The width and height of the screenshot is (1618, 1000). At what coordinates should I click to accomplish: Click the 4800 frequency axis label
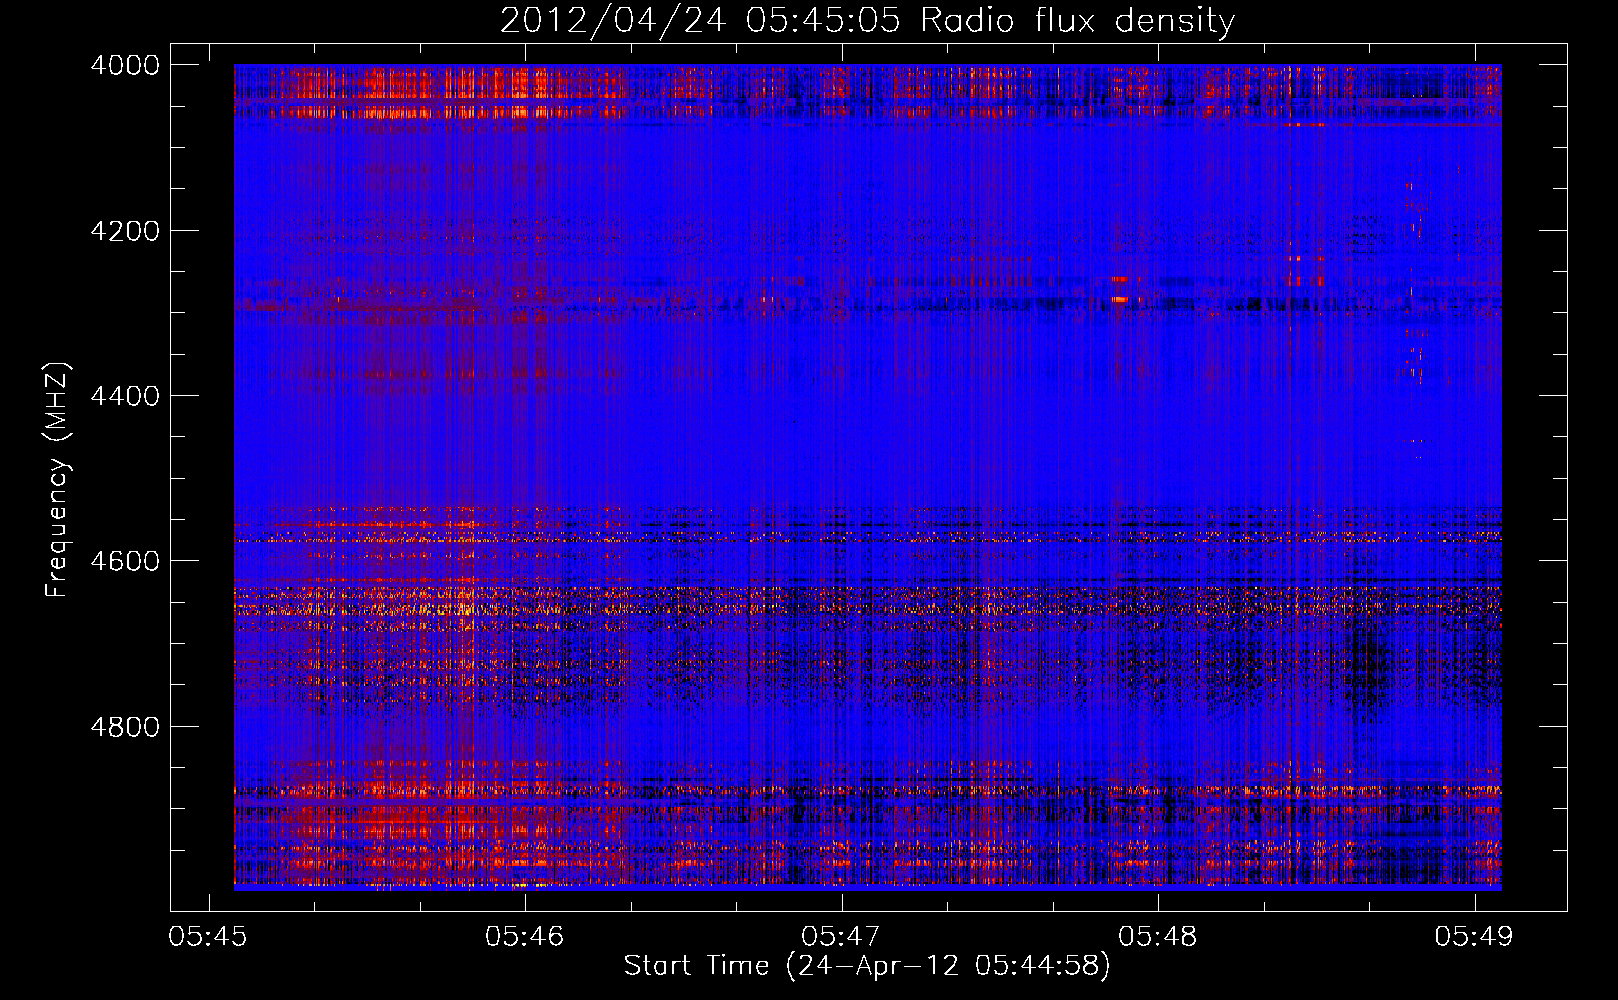(125, 727)
